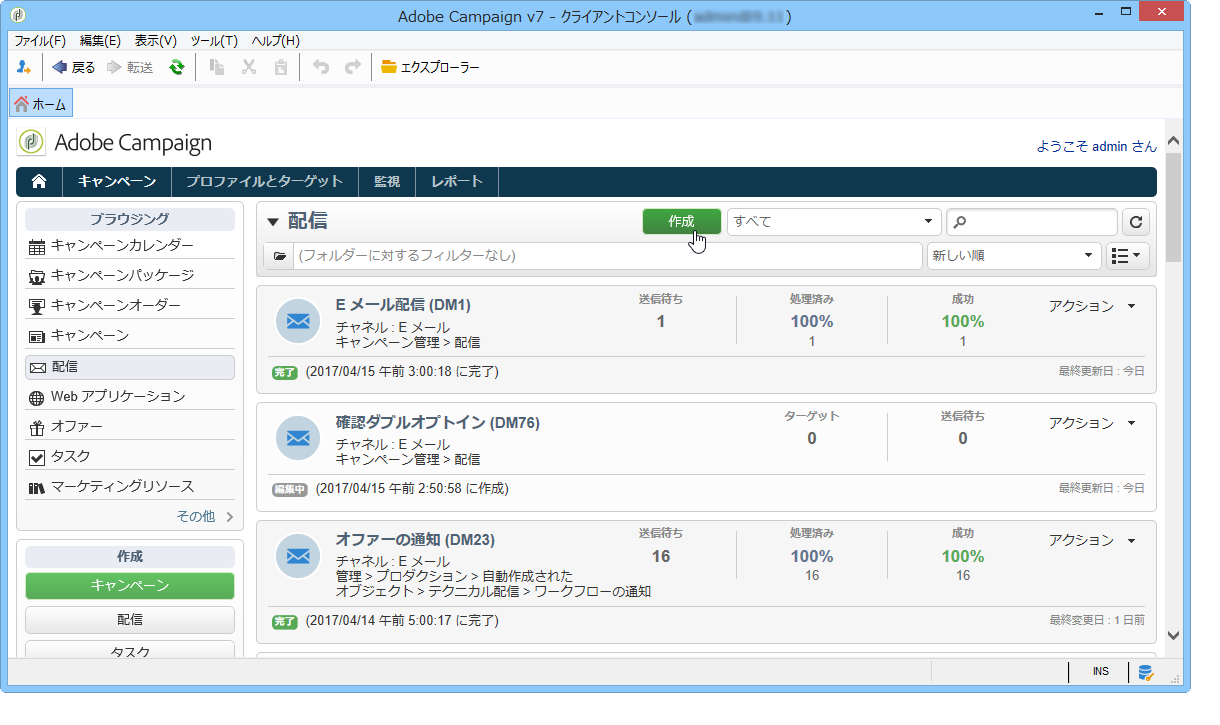
Task: Click the undo arrow icon
Action: point(320,67)
